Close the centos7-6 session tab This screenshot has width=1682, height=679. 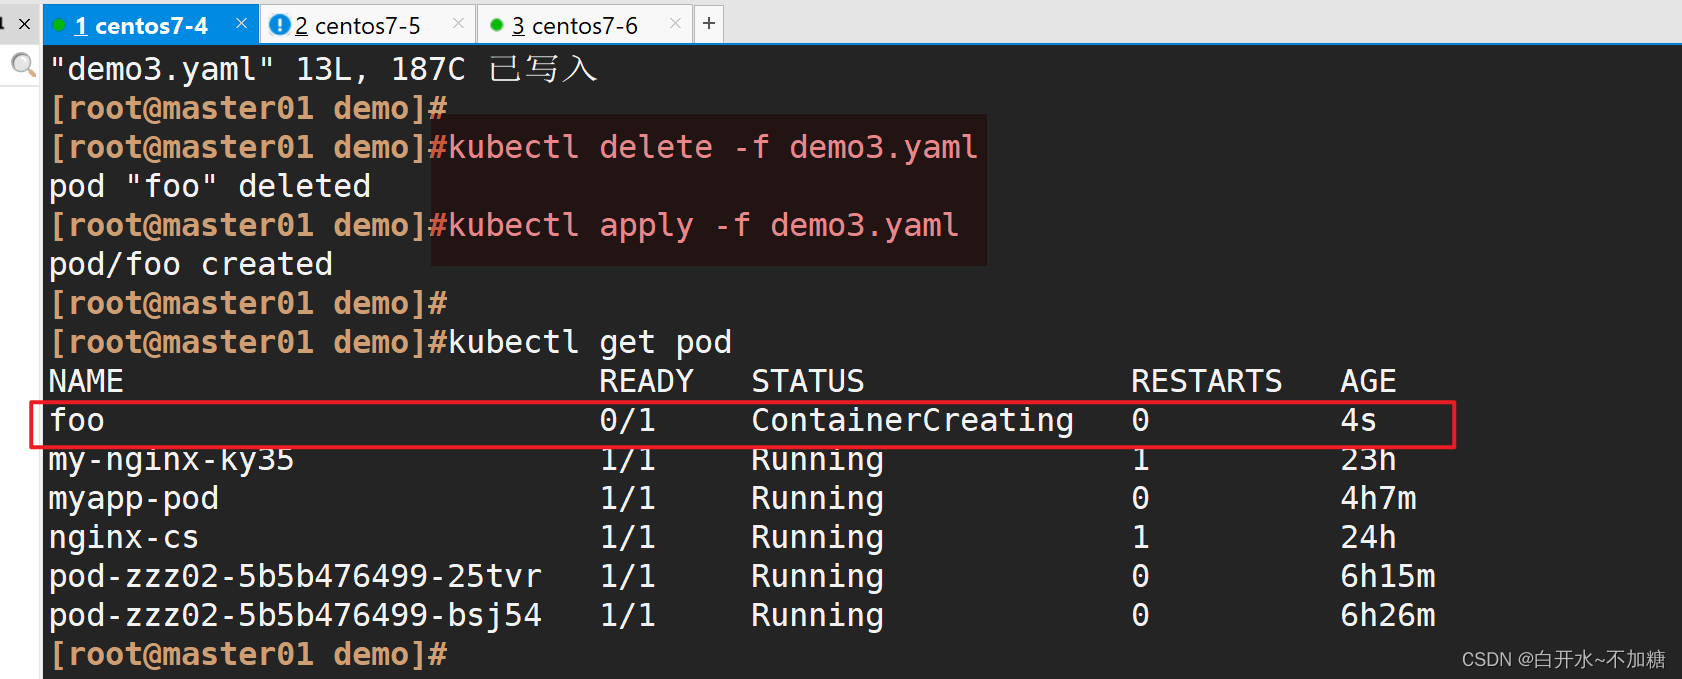[x=676, y=23]
